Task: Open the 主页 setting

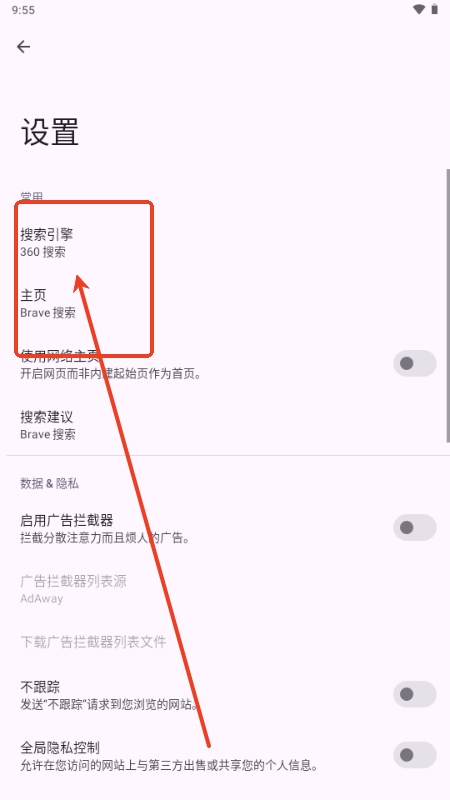Action: [x=225, y=303]
